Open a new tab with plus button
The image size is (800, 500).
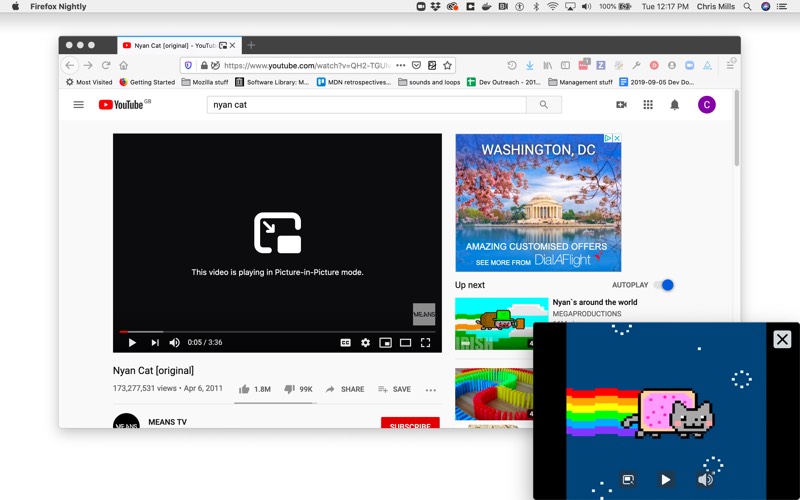pyautogui.click(x=251, y=45)
